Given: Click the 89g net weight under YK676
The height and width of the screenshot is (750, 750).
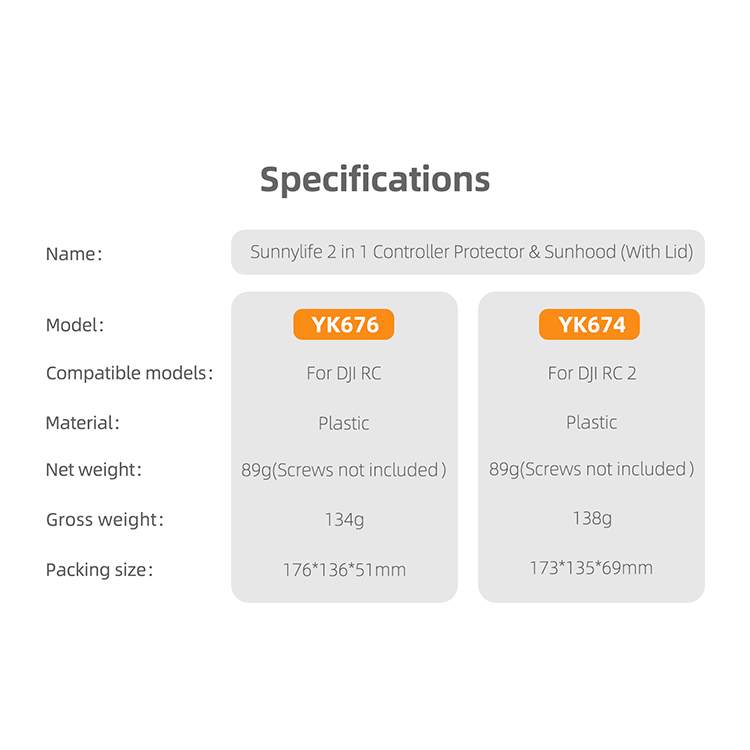Looking at the screenshot, I should (344, 470).
